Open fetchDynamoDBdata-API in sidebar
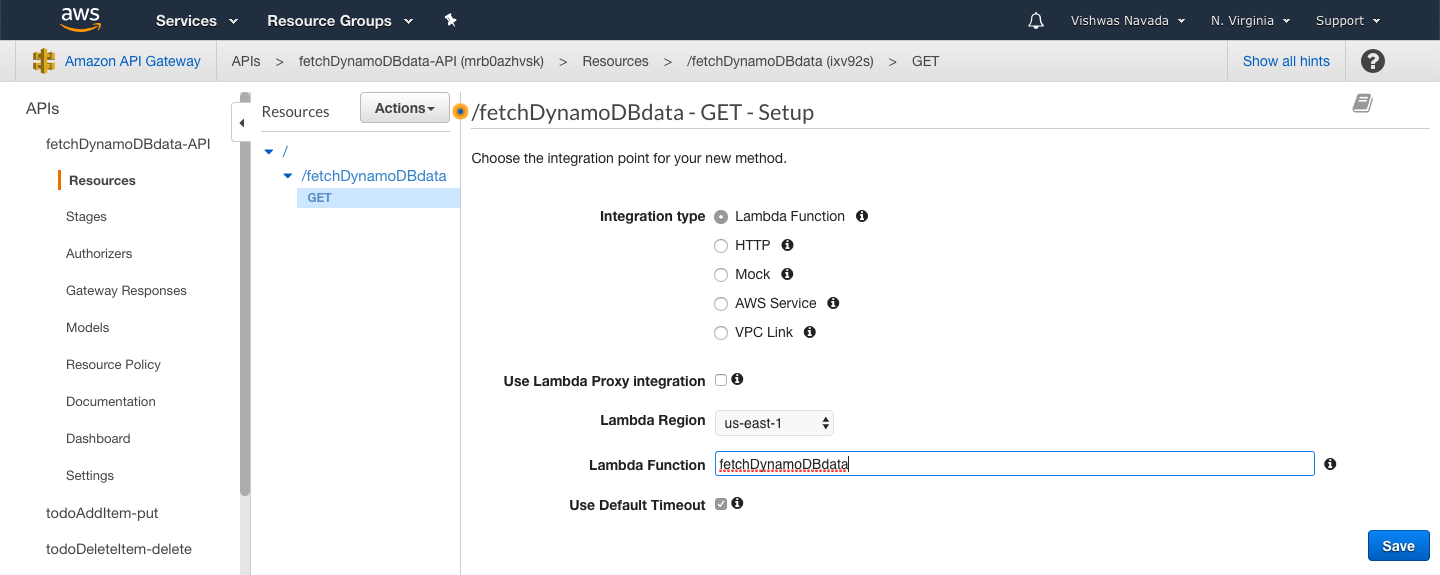 (128, 144)
